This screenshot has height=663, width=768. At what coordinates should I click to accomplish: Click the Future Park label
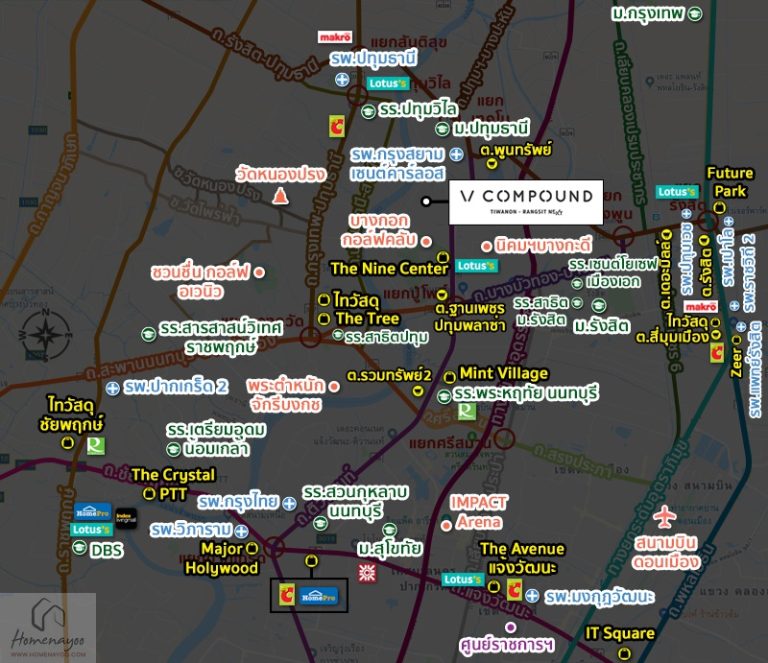pos(730,182)
